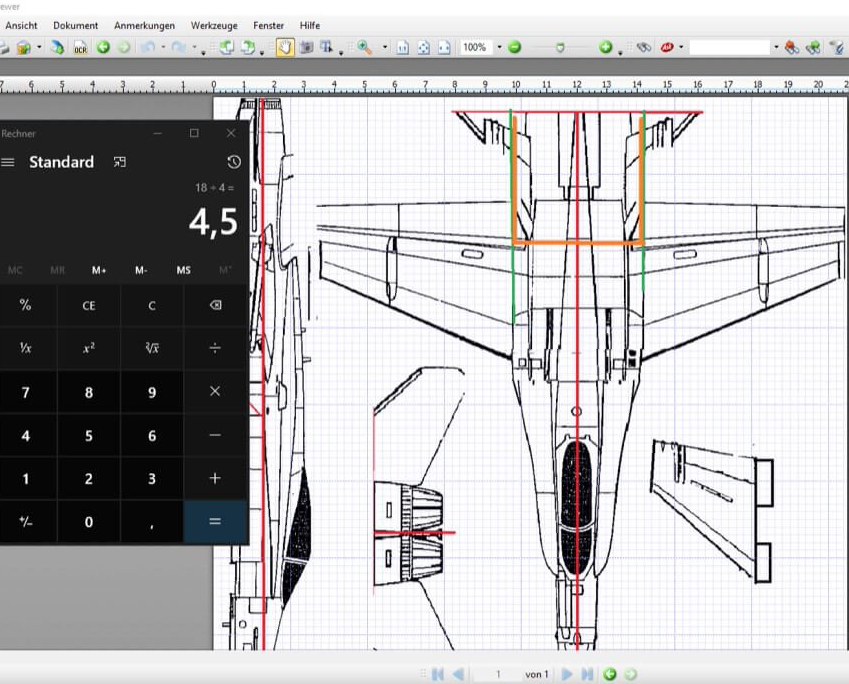
Task: Click the green zoom out minus button
Action: (x=514, y=47)
